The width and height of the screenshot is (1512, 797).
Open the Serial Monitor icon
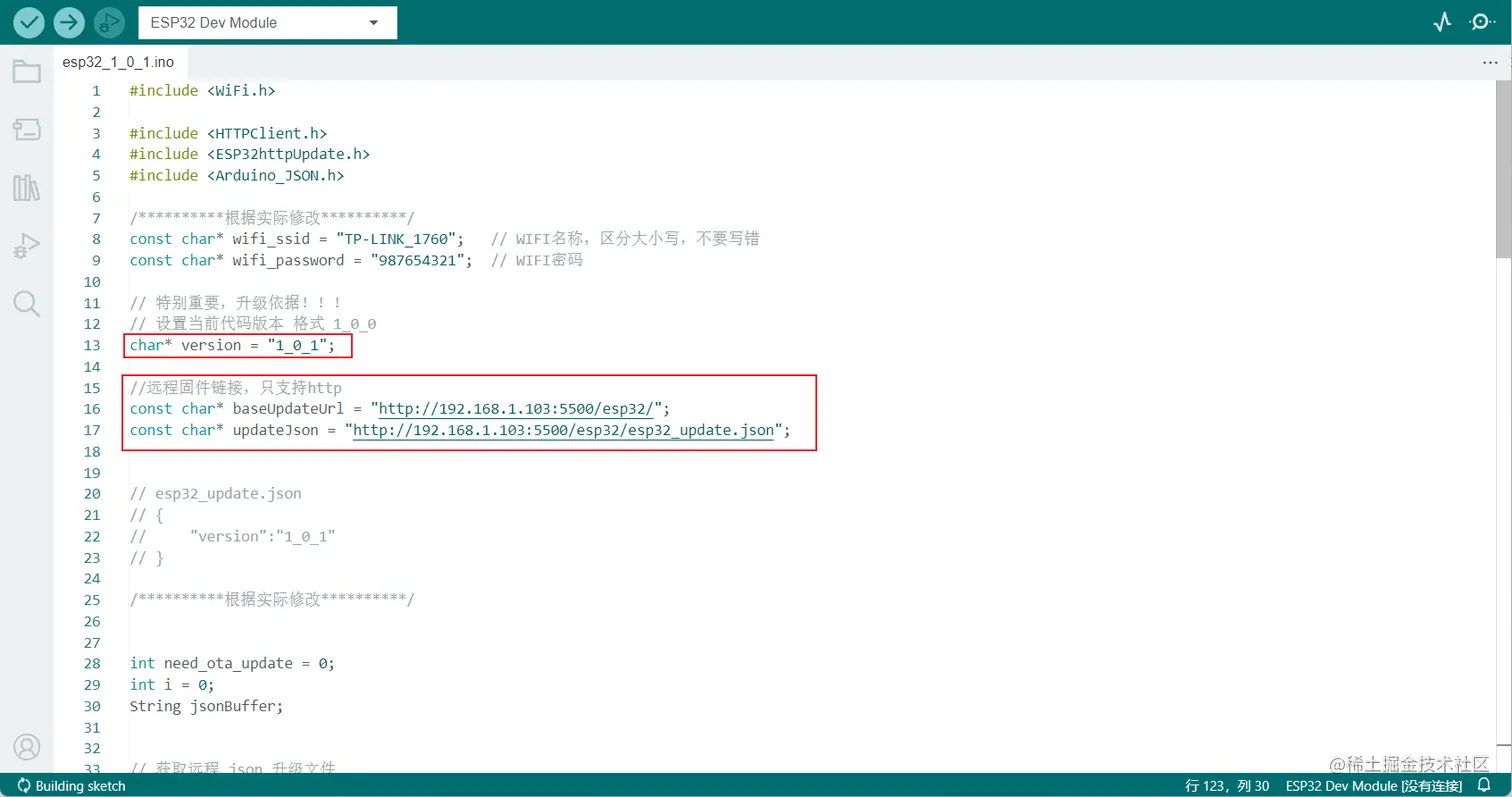tap(1481, 22)
